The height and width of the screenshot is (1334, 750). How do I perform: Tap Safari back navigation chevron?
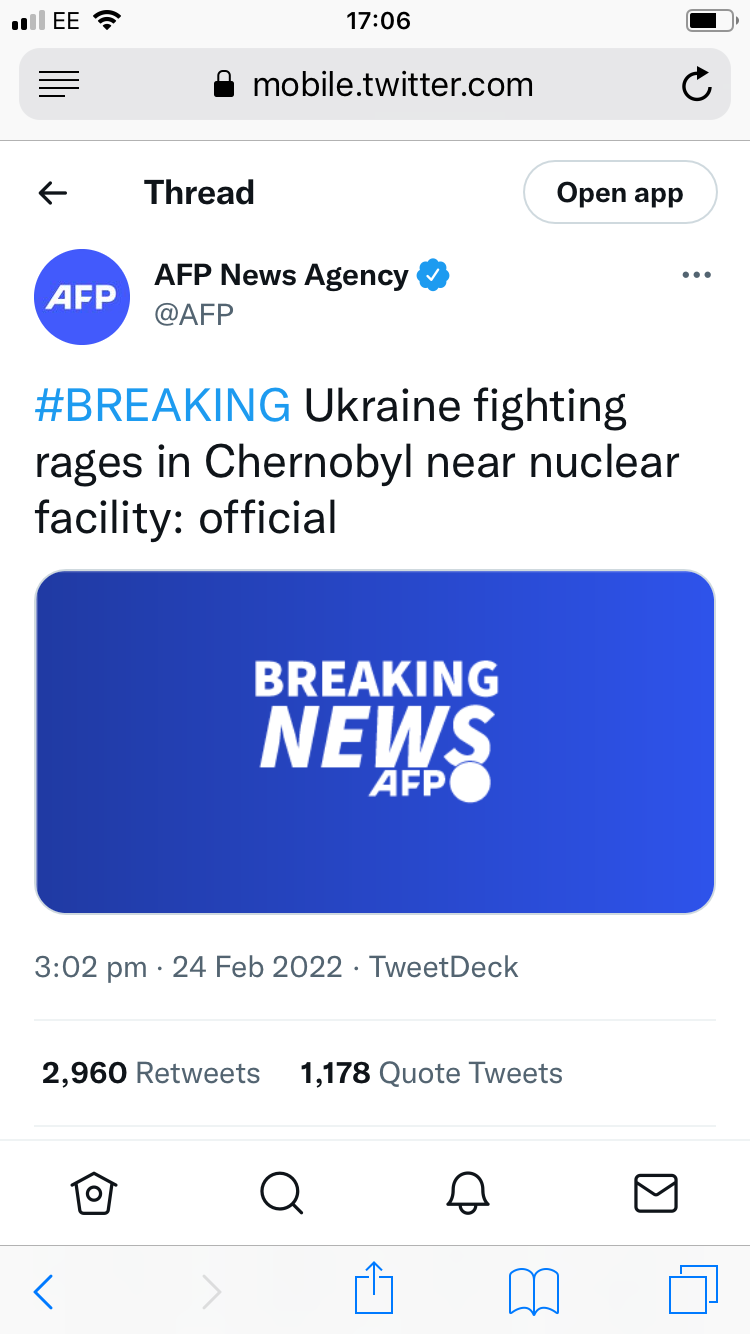click(x=44, y=1291)
